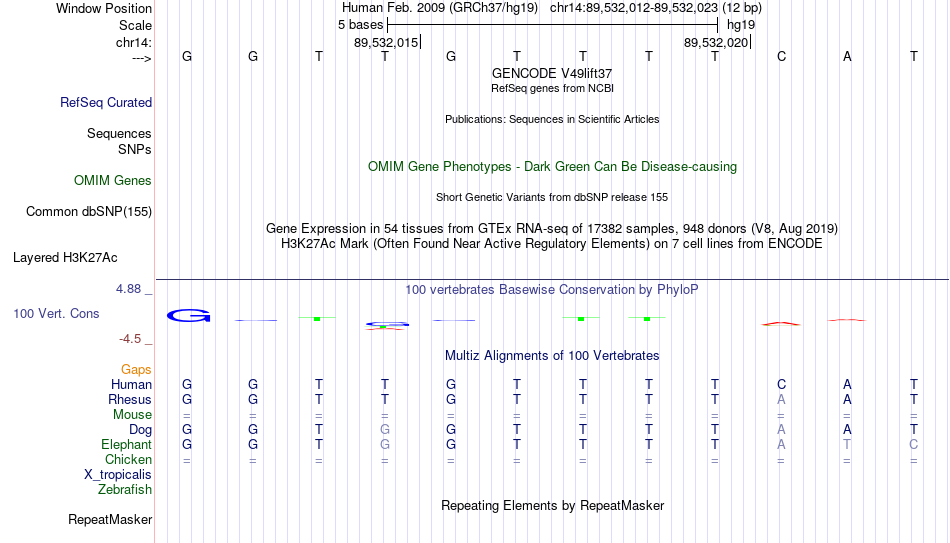
Task: Select the Rhesus species label
Action: pos(130,399)
